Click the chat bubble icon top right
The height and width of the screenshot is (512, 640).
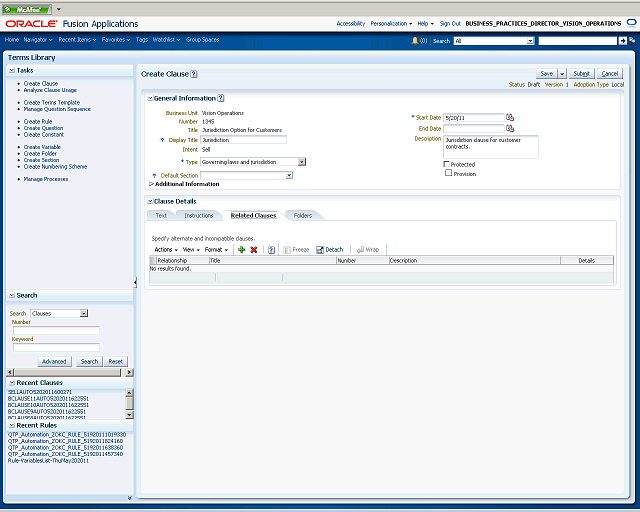click(x=631, y=23)
